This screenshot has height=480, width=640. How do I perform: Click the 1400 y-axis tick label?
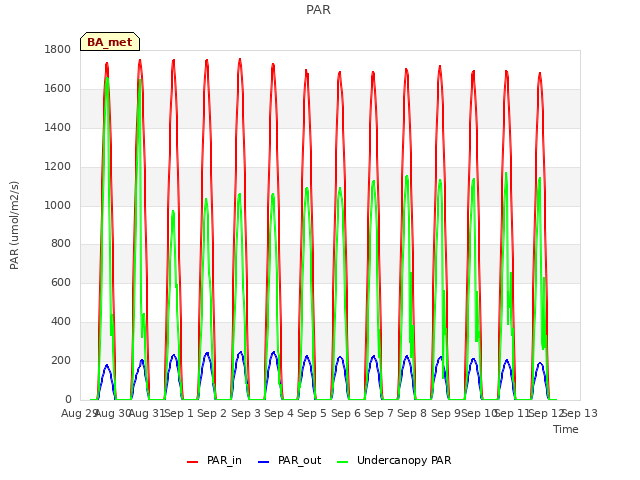click(x=58, y=127)
